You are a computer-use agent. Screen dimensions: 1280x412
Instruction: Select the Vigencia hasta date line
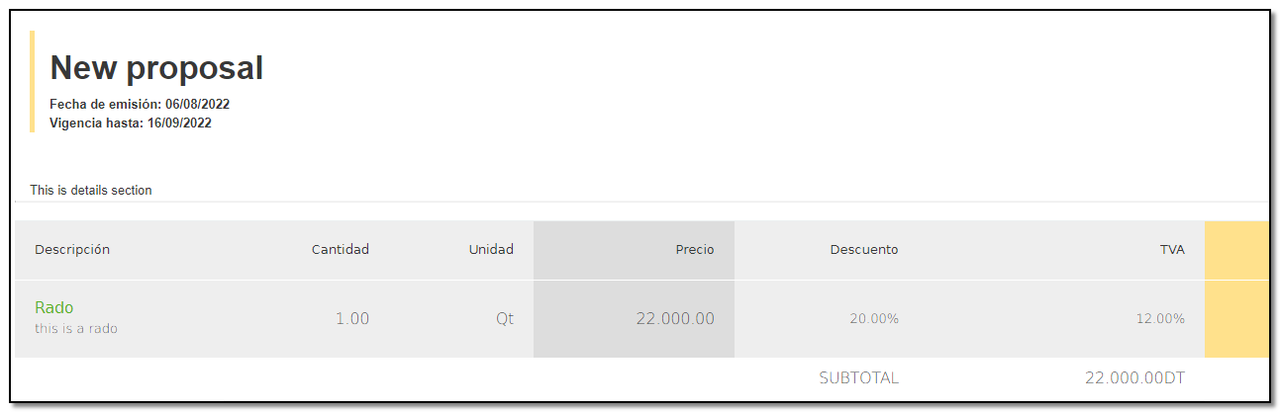130,123
